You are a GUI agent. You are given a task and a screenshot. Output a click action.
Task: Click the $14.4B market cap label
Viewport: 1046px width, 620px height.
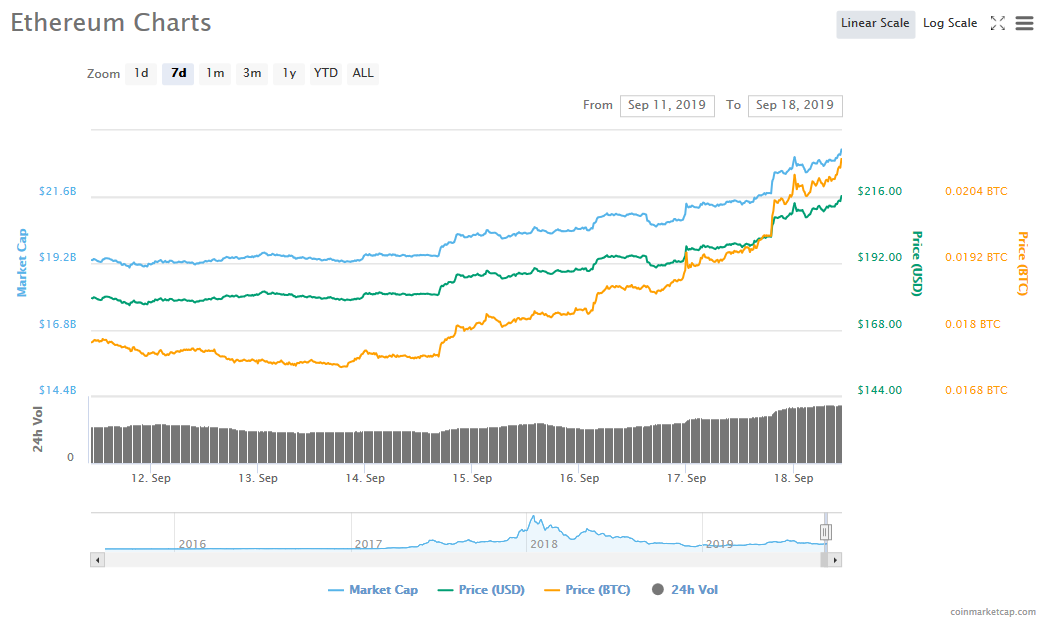[x=57, y=390]
